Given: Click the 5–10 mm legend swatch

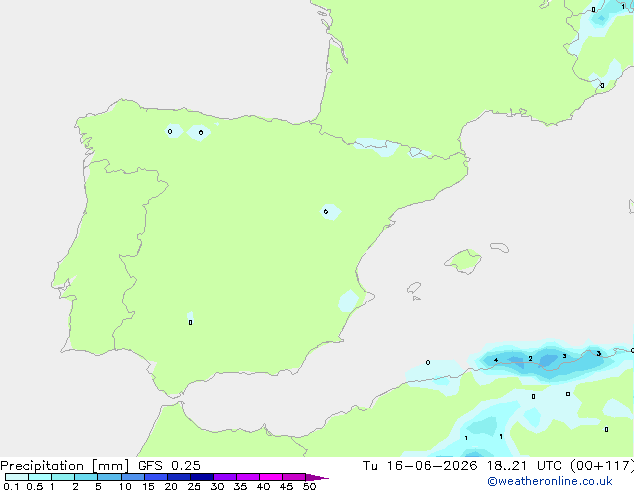Looking at the screenshot, I should pyautogui.click(x=109, y=477).
